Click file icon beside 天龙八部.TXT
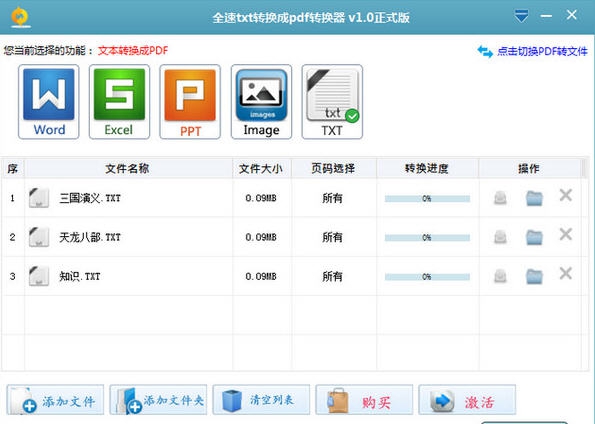Viewport: 595px width, 424px height. coord(39,237)
